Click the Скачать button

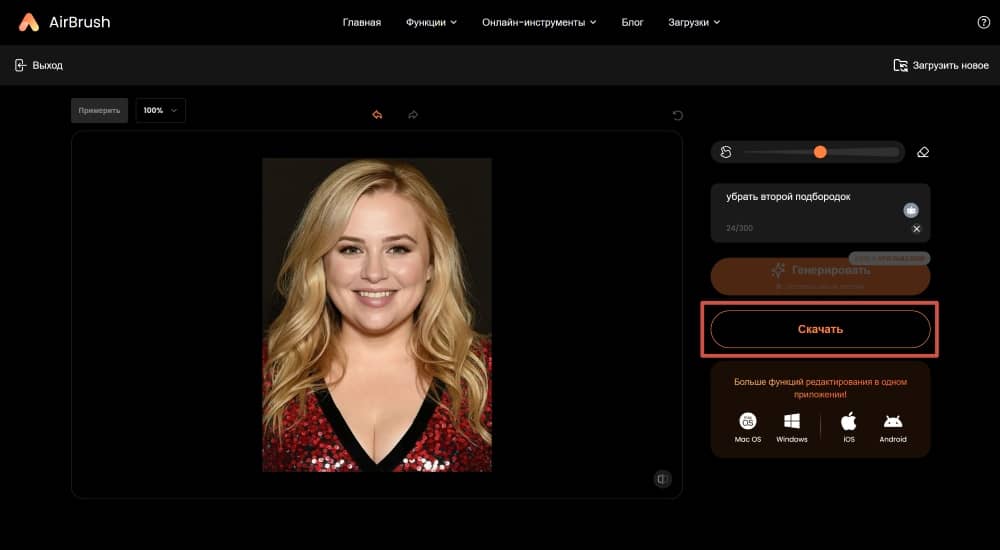point(820,329)
